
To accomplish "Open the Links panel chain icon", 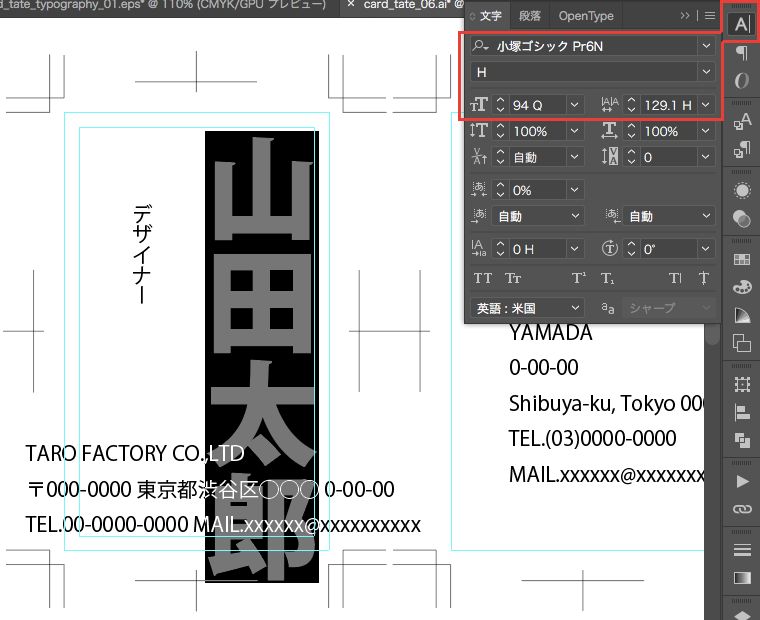I will click(x=741, y=509).
